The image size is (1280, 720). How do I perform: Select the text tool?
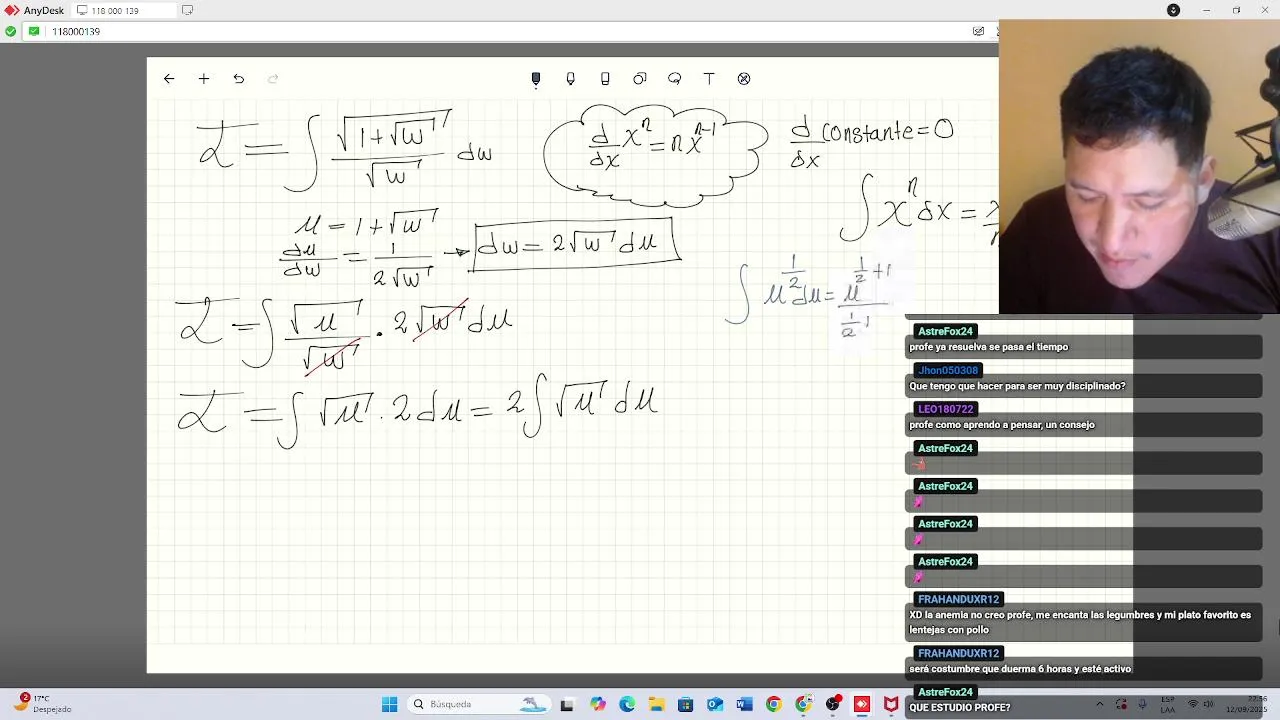click(x=709, y=79)
